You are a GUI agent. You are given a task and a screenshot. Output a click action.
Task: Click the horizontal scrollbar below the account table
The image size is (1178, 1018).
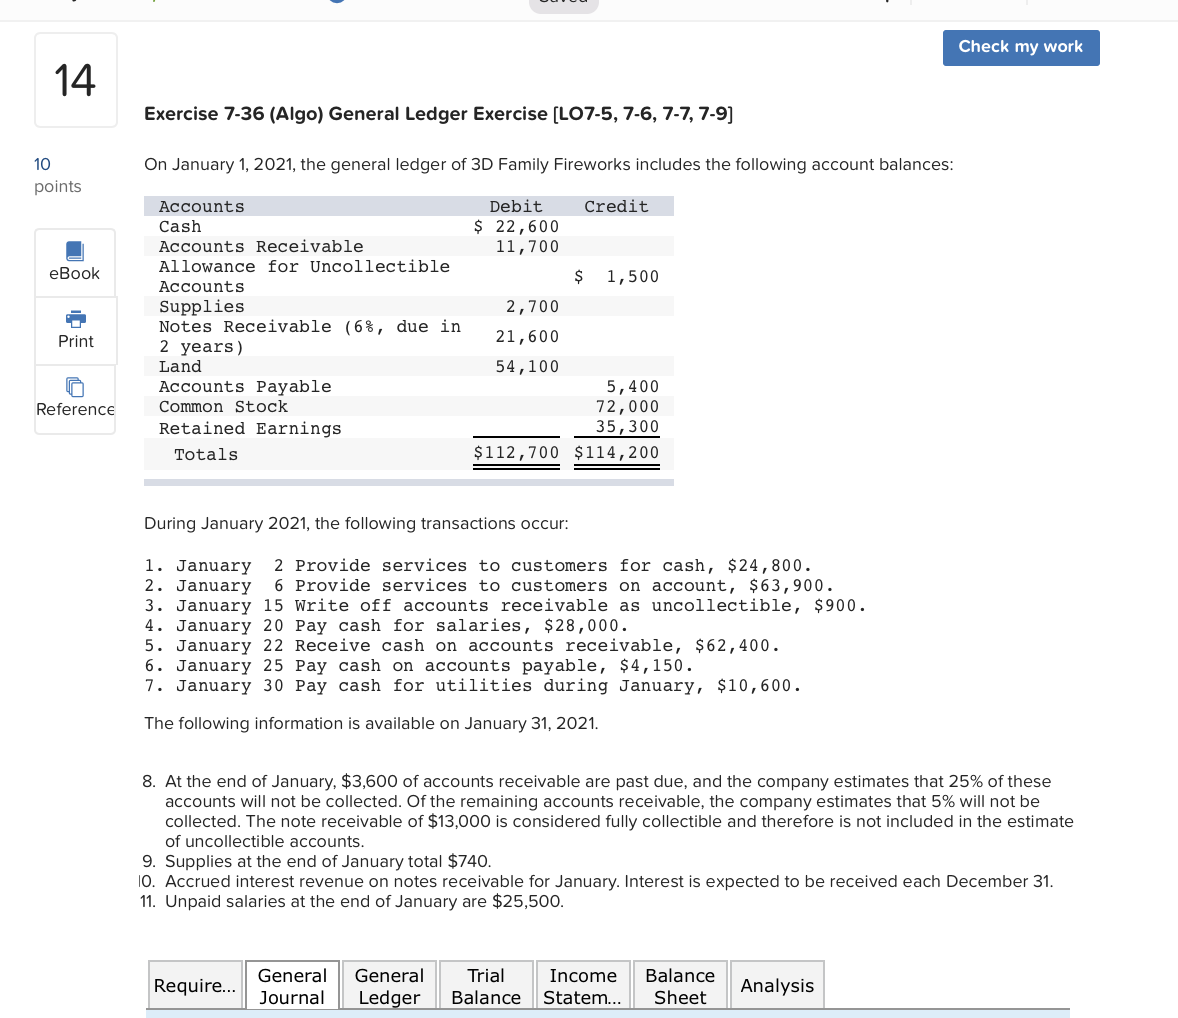coord(409,483)
